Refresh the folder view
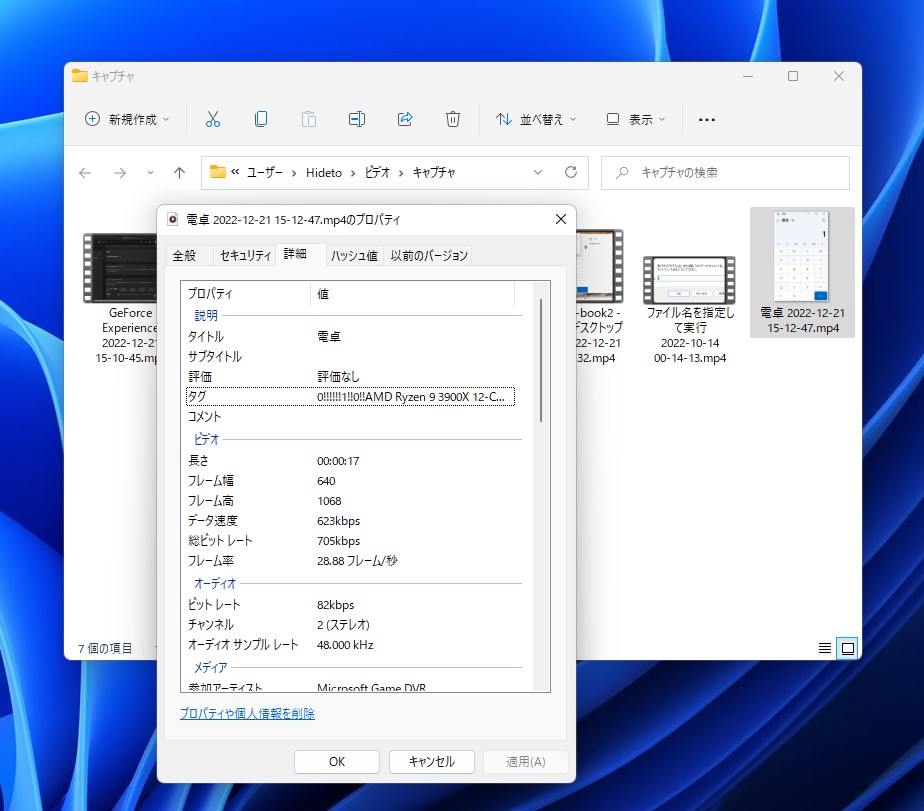This screenshot has width=924, height=811. point(570,172)
